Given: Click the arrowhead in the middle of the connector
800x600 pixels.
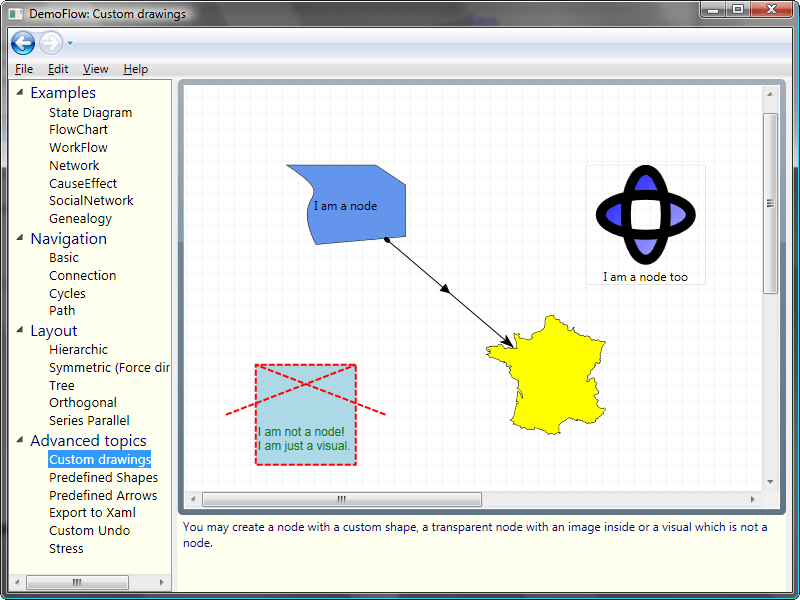Looking at the screenshot, I should (x=446, y=289).
